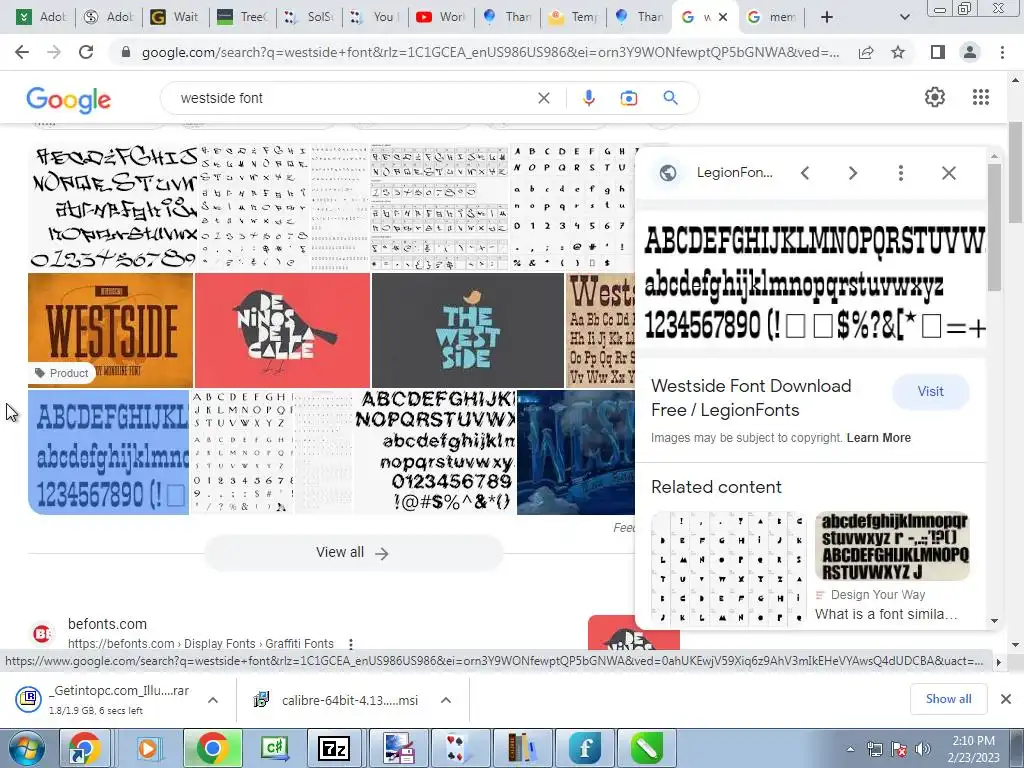The image size is (1024, 768).
Task: Open media player taskbar icon
Action: tap(148, 749)
